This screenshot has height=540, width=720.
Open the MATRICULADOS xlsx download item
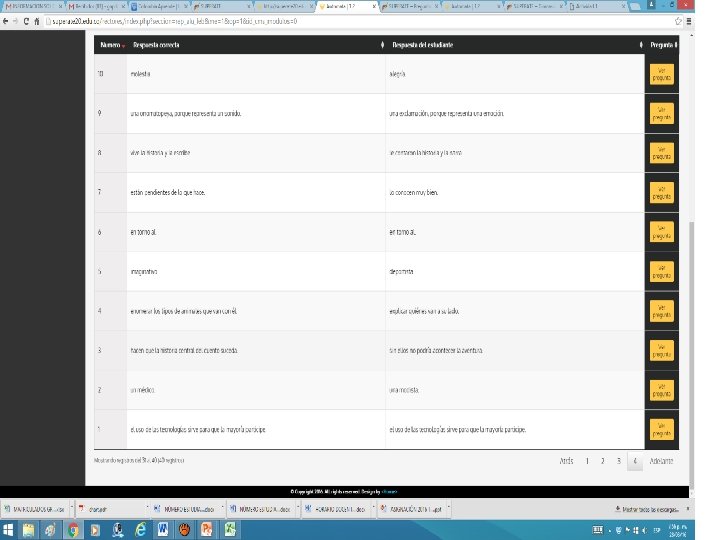click(x=35, y=509)
